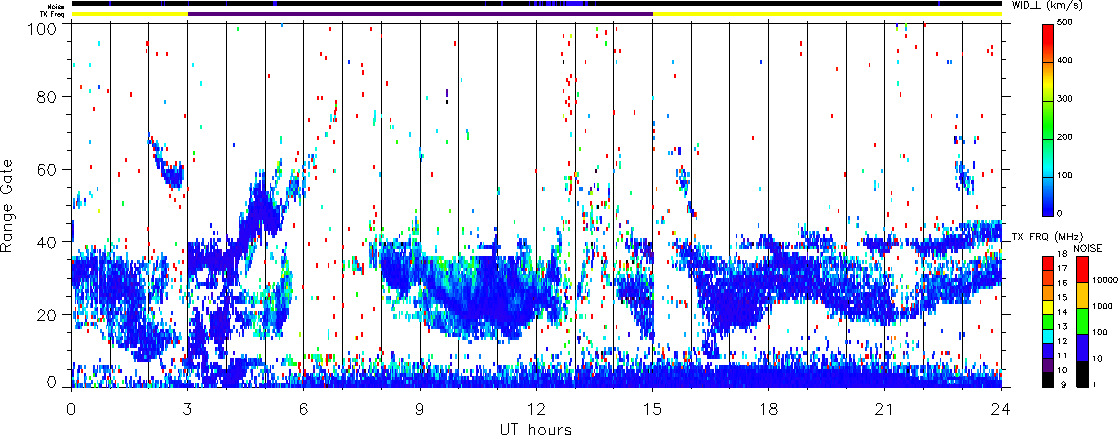Click the 0 value on WID color bar

(x=1059, y=213)
